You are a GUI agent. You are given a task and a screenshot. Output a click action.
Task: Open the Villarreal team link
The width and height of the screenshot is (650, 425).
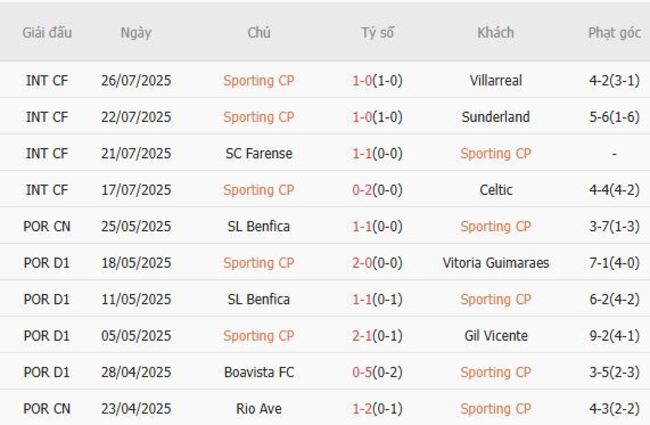pos(495,80)
